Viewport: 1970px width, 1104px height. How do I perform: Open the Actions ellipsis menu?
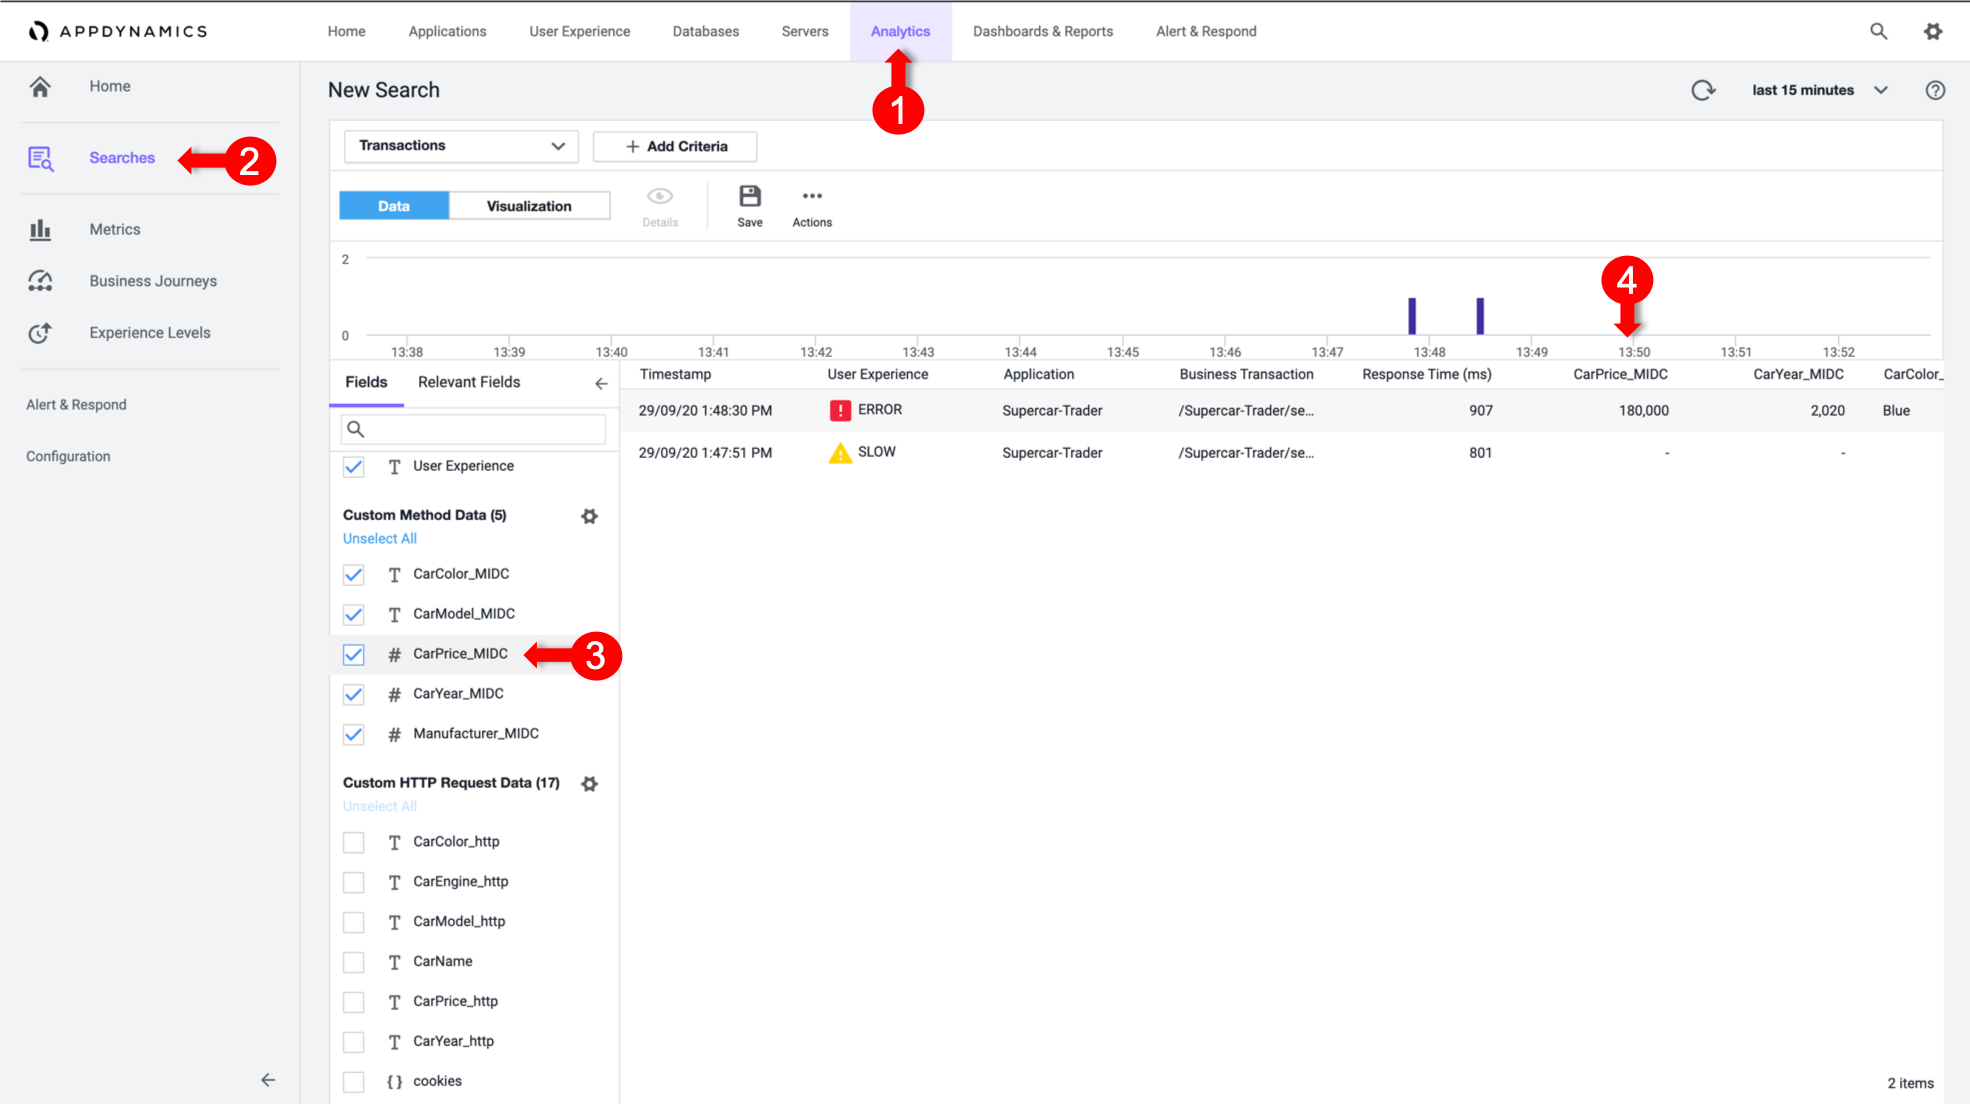812,196
